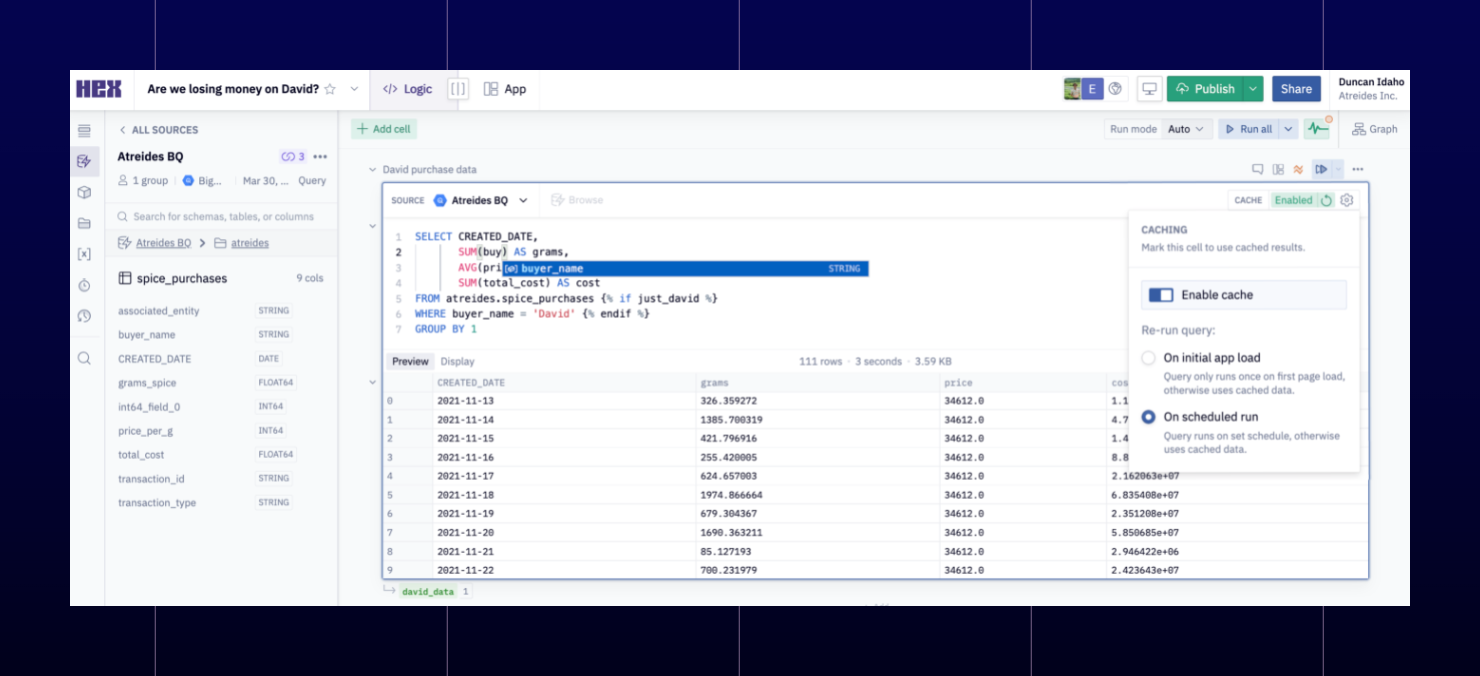Click the atreides schema breadcrumb link
1480x676 pixels.
coord(250,243)
